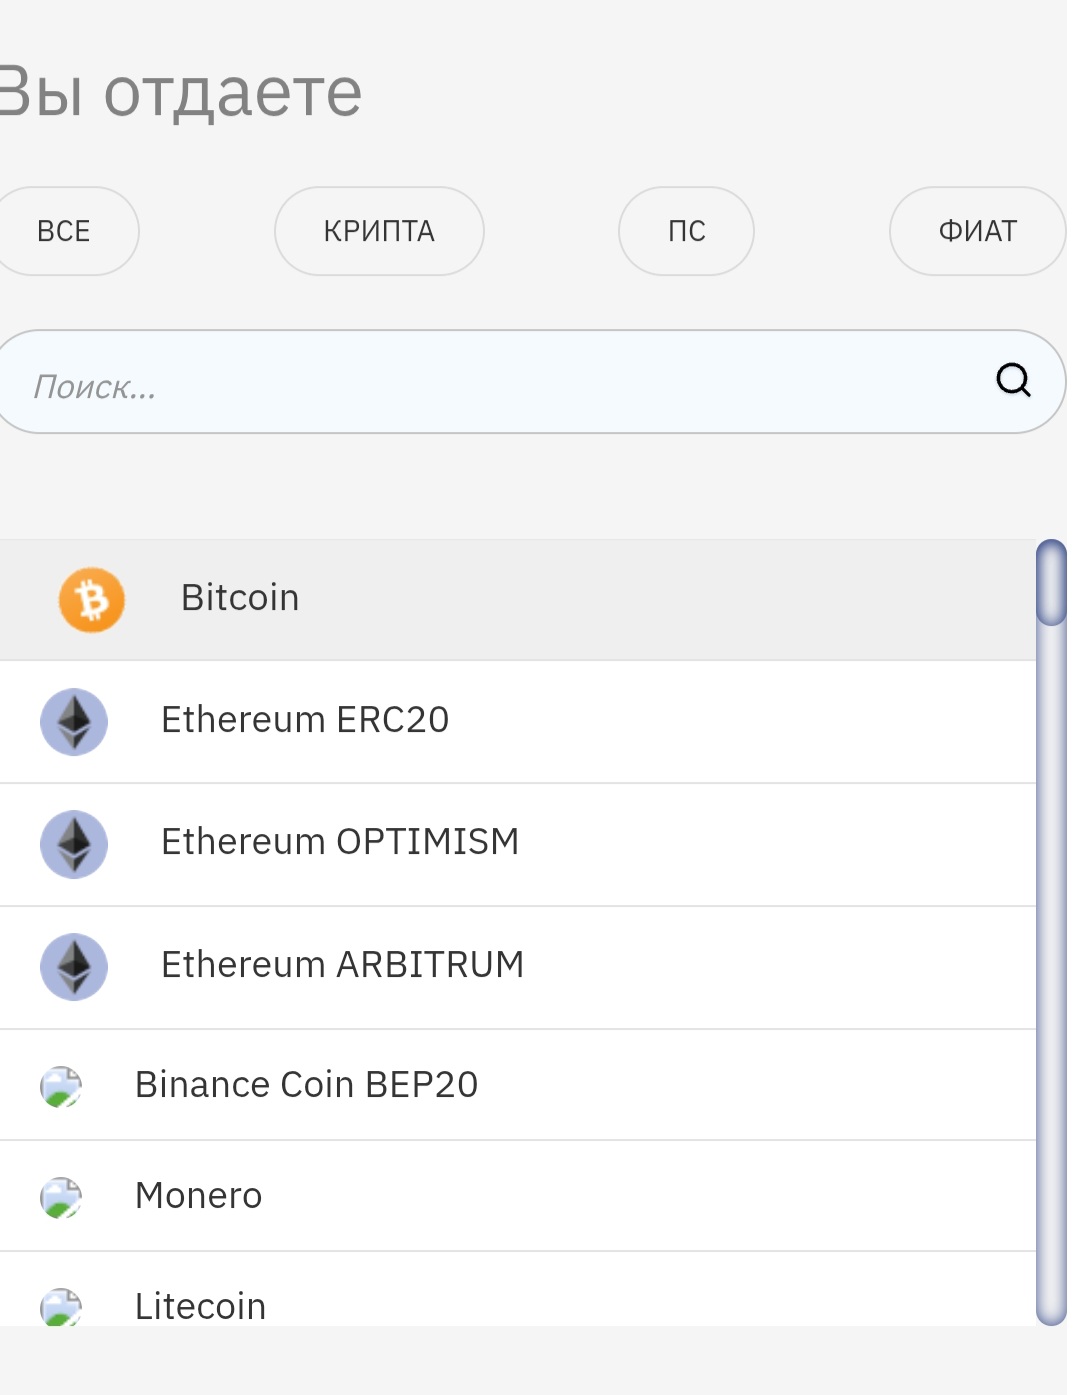1080x1395 pixels.
Task: Click the Ethereum ARBITRUM diamond icon
Action: pyautogui.click(x=74, y=966)
